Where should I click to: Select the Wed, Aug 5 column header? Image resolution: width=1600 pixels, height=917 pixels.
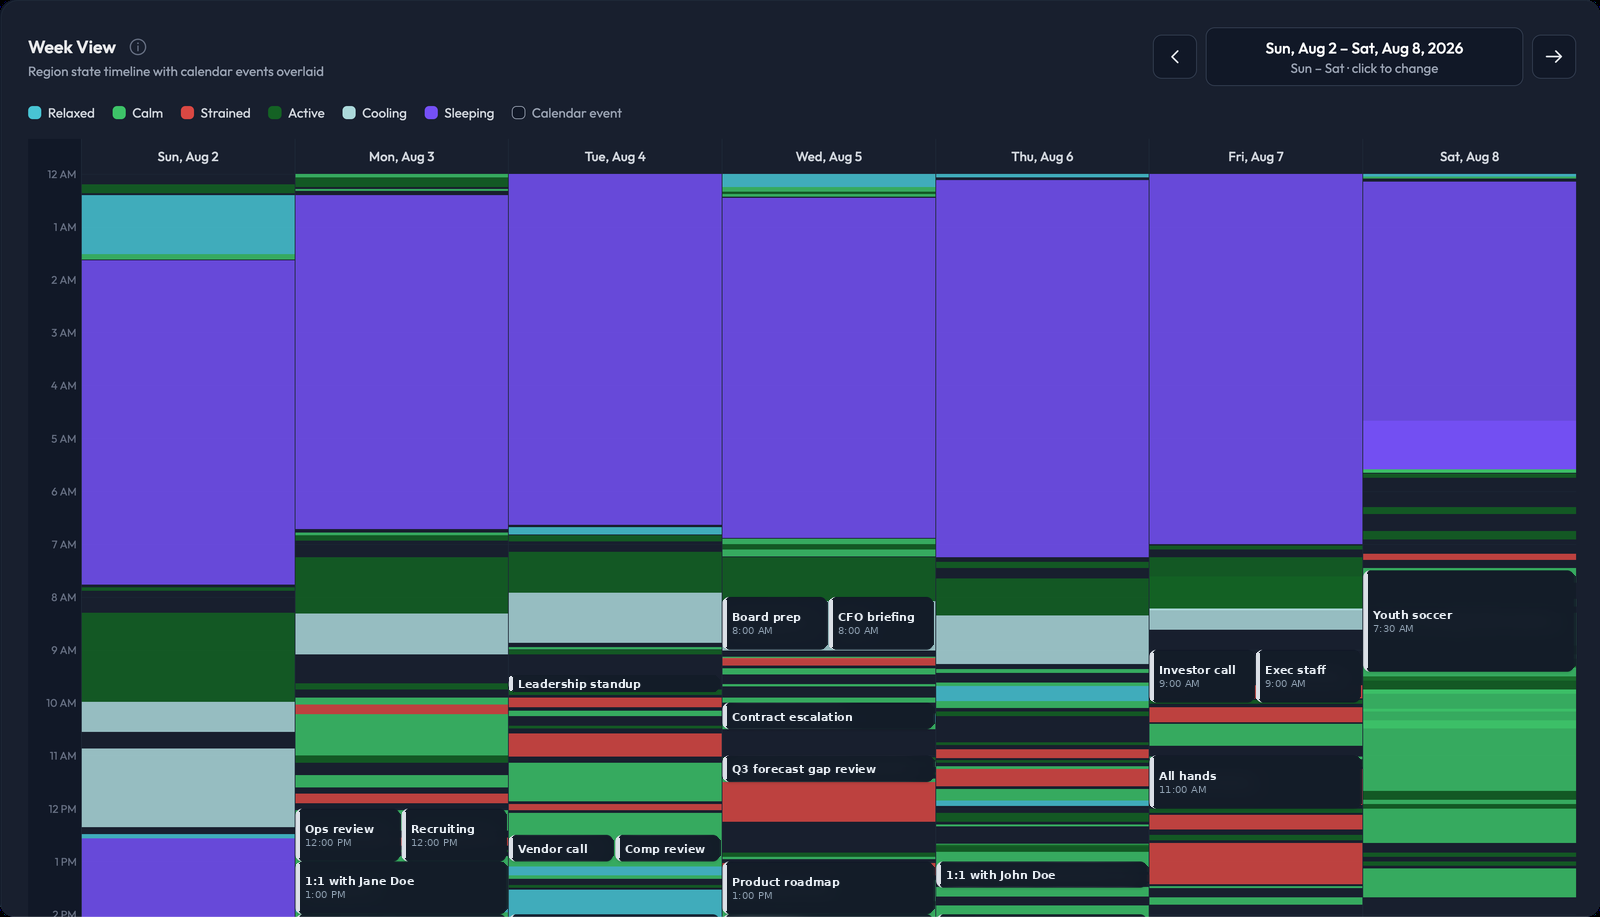pos(829,157)
